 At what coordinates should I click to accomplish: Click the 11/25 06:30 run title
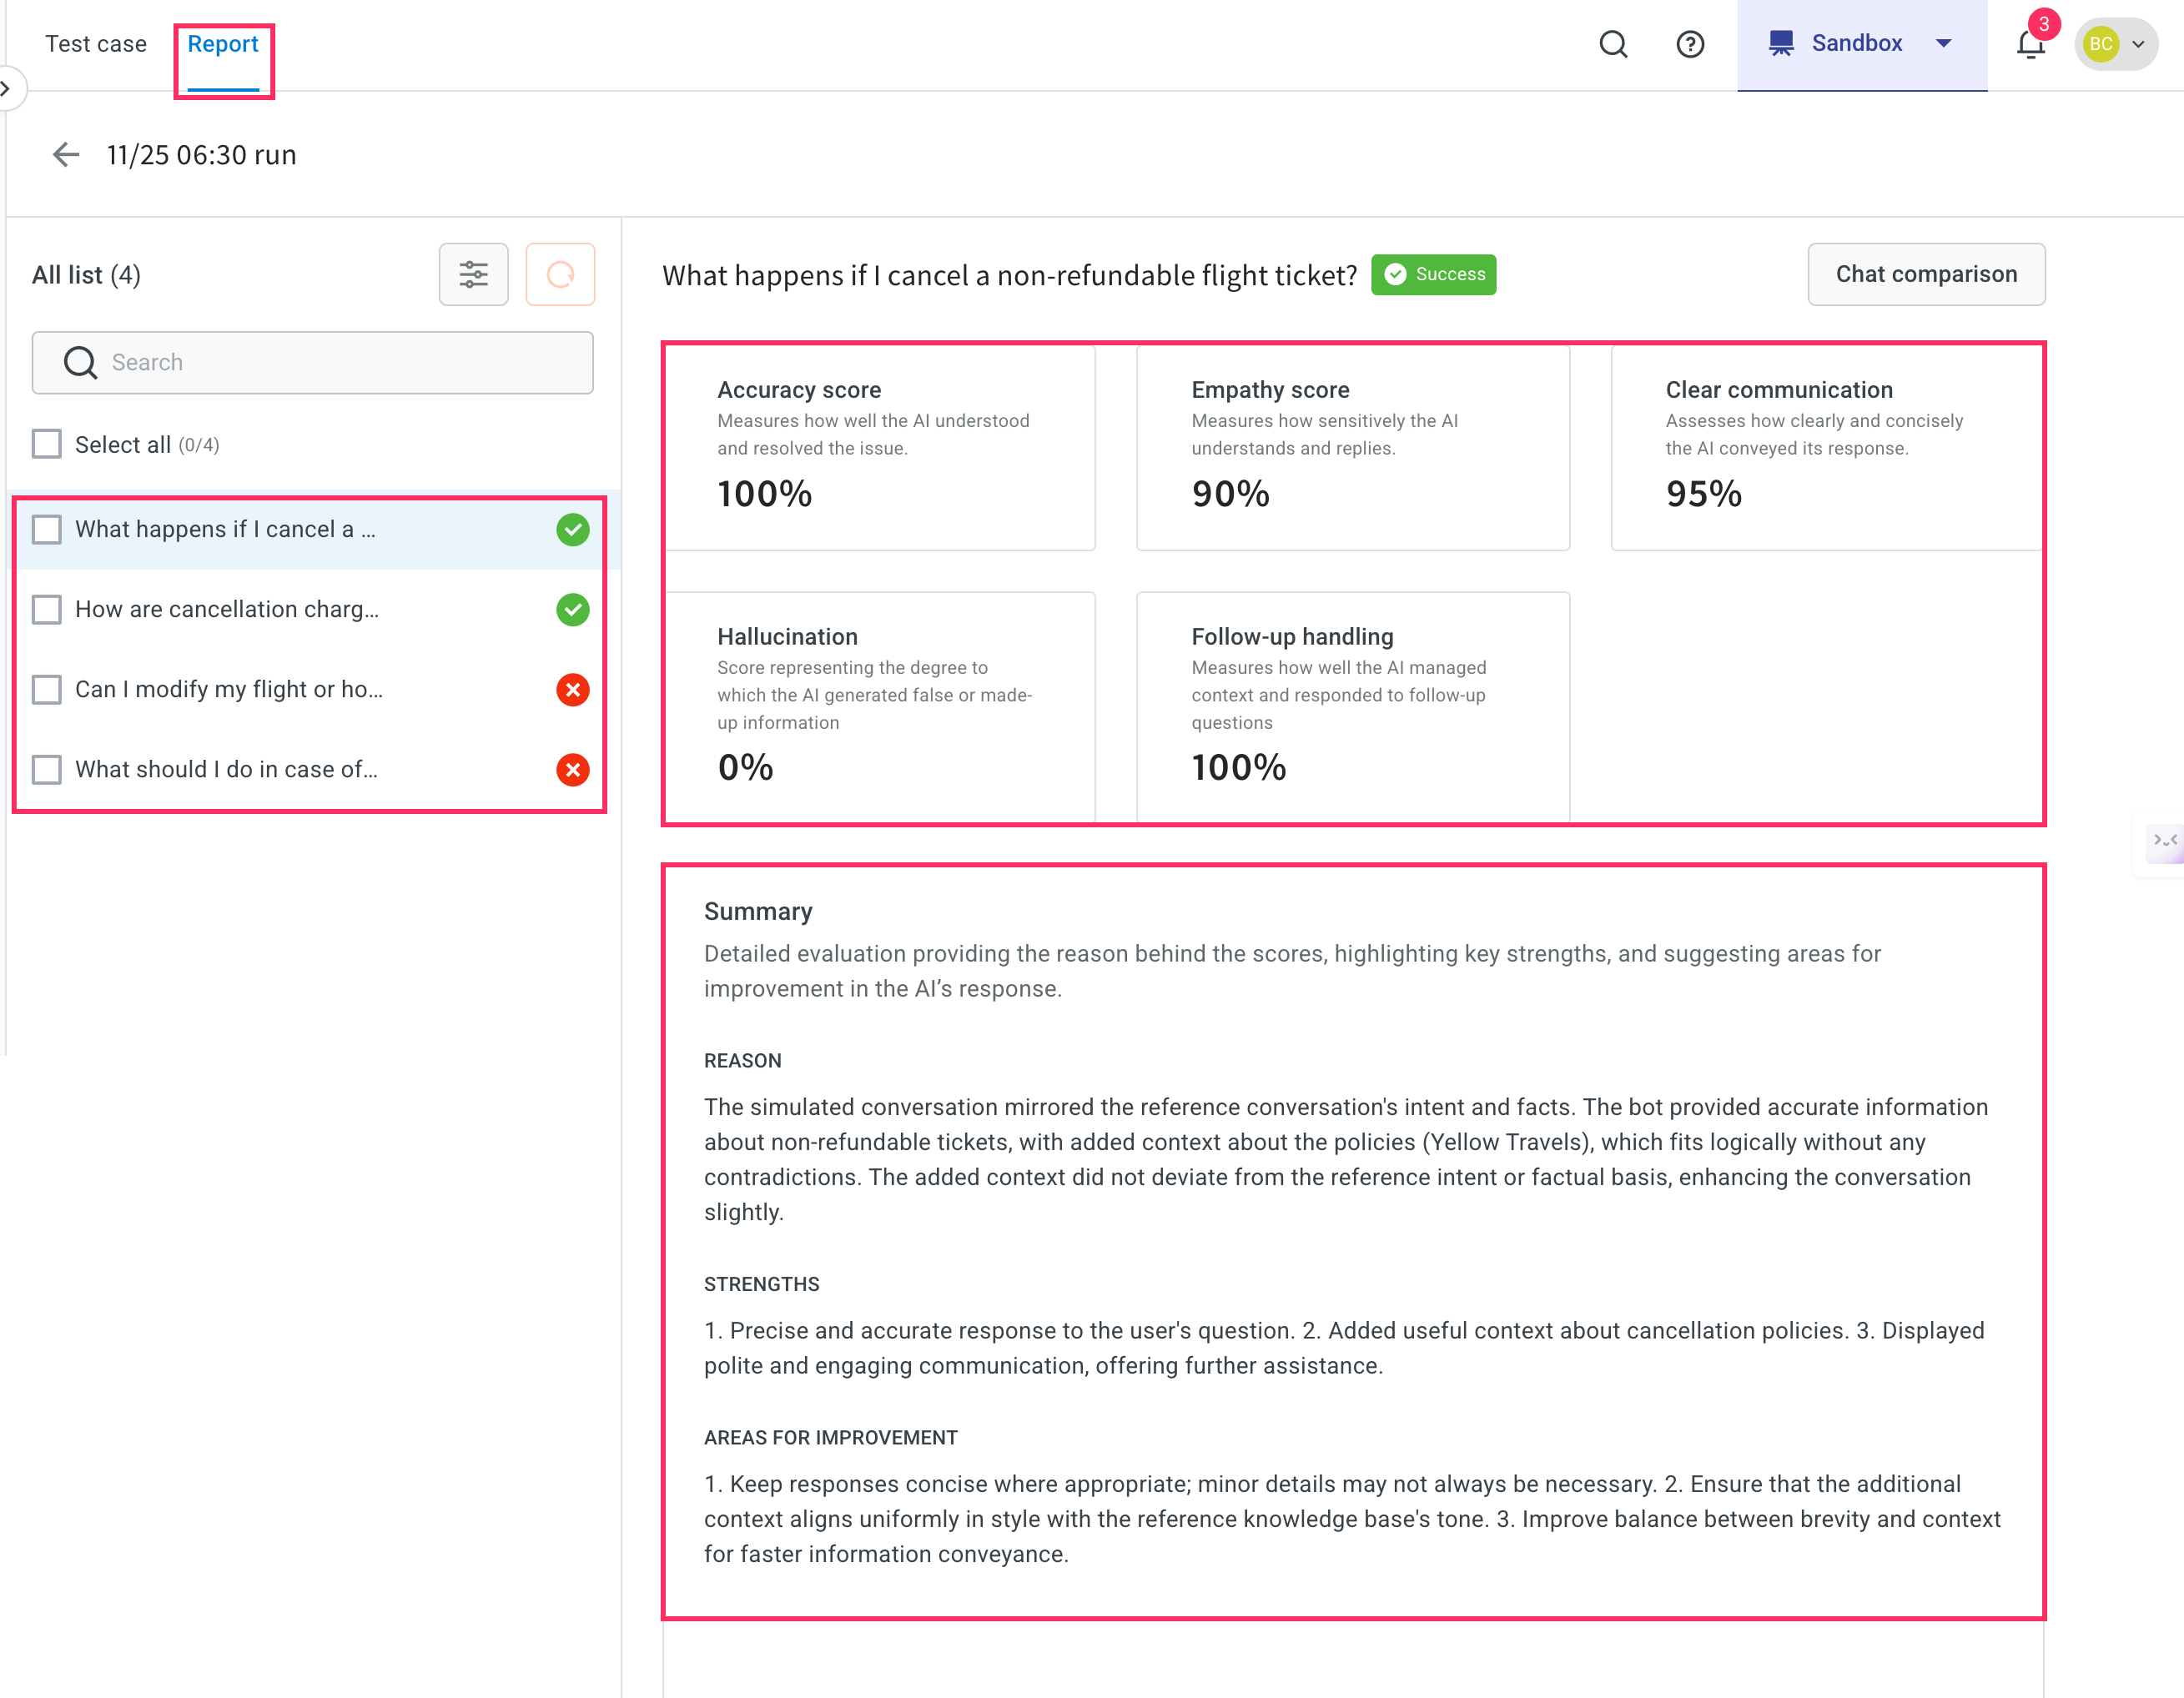click(x=202, y=155)
